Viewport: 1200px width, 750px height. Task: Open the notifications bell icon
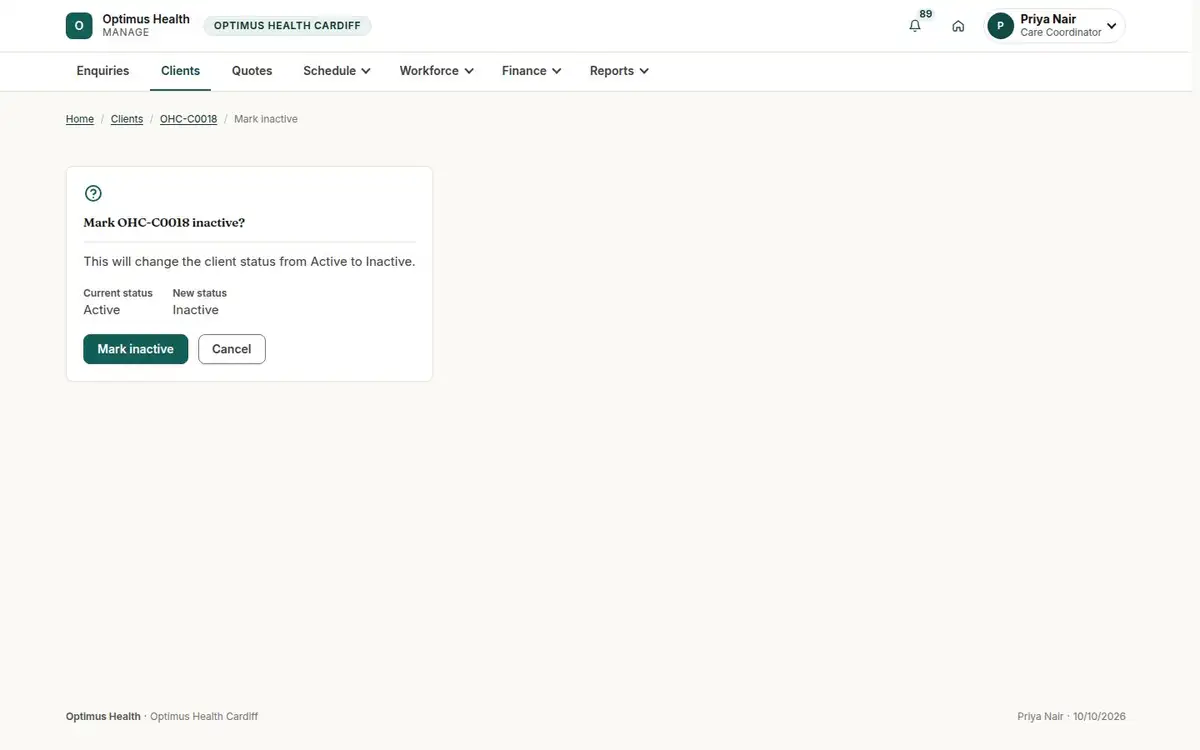pyautogui.click(x=915, y=26)
